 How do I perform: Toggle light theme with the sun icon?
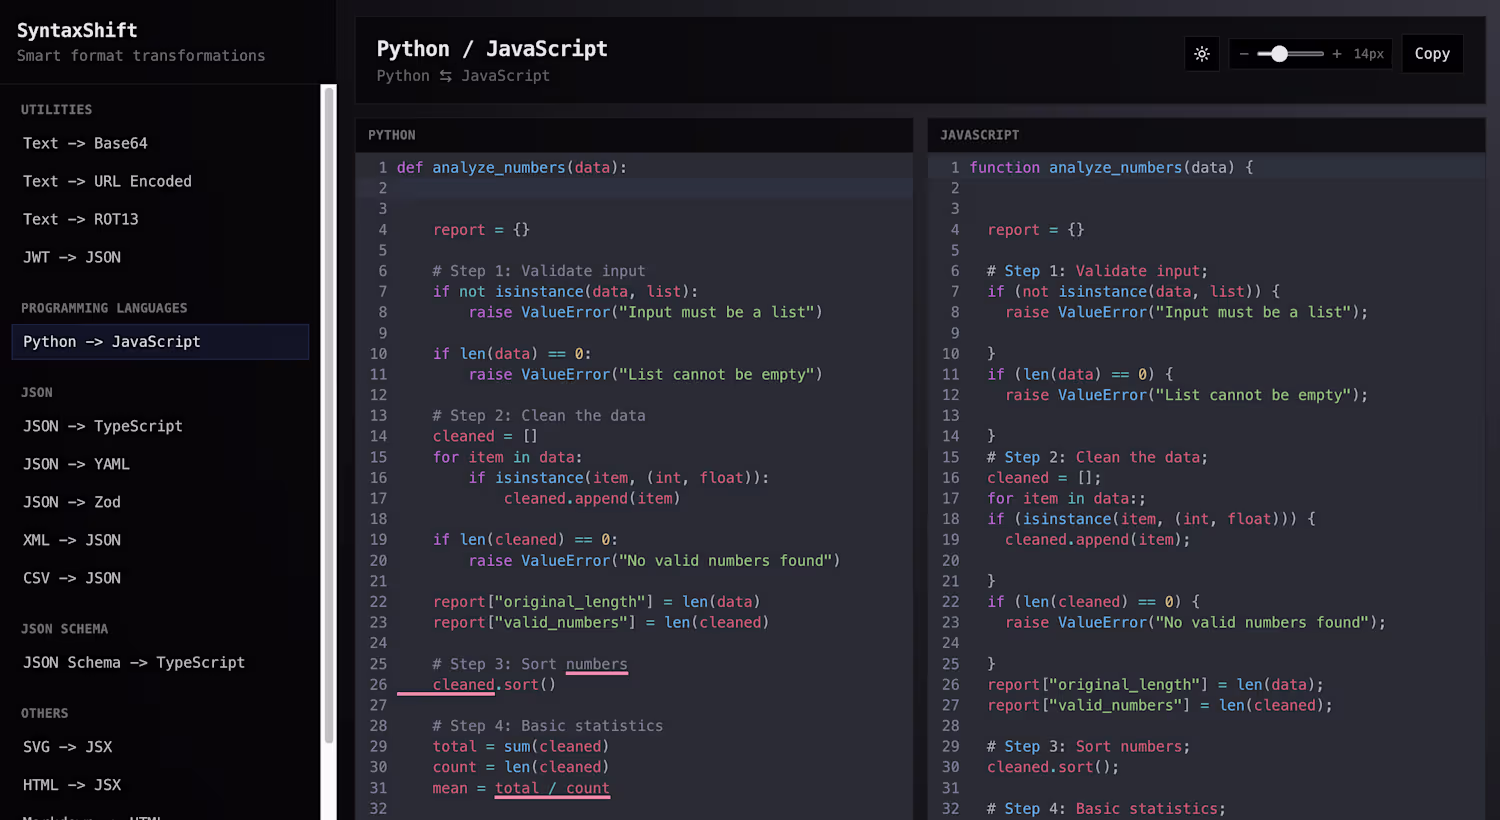(1202, 54)
